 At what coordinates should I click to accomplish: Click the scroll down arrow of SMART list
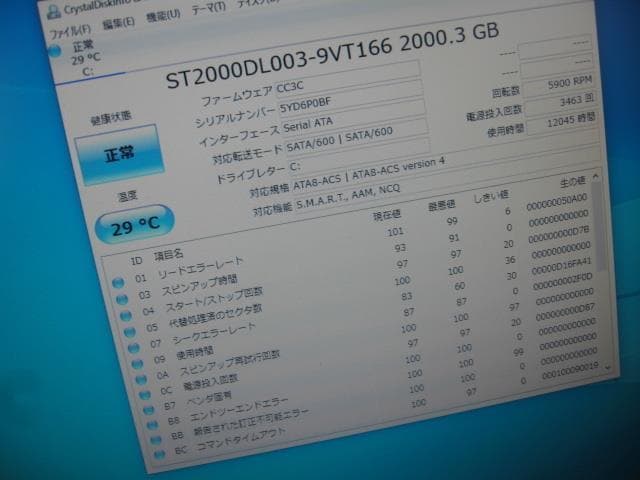[608, 368]
